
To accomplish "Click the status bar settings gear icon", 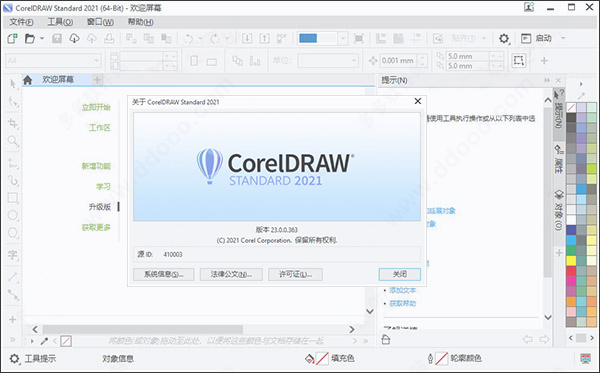I will (x=14, y=358).
